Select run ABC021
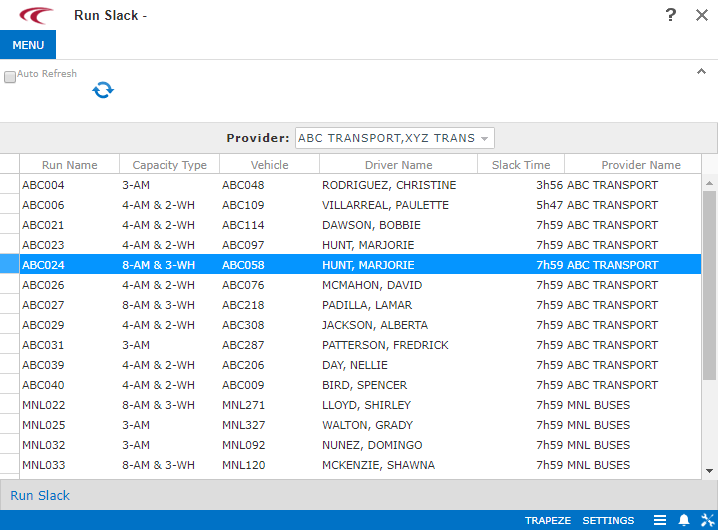The image size is (718, 530). tap(43, 225)
